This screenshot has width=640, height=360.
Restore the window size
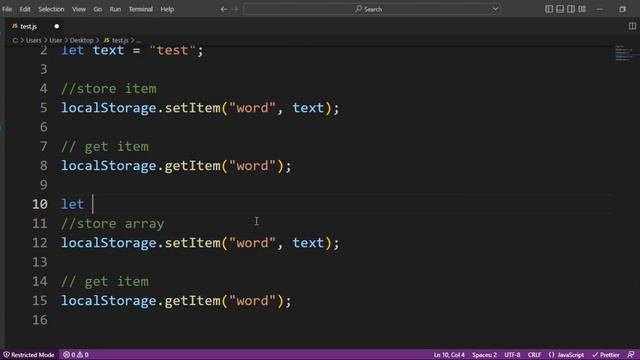click(622, 9)
